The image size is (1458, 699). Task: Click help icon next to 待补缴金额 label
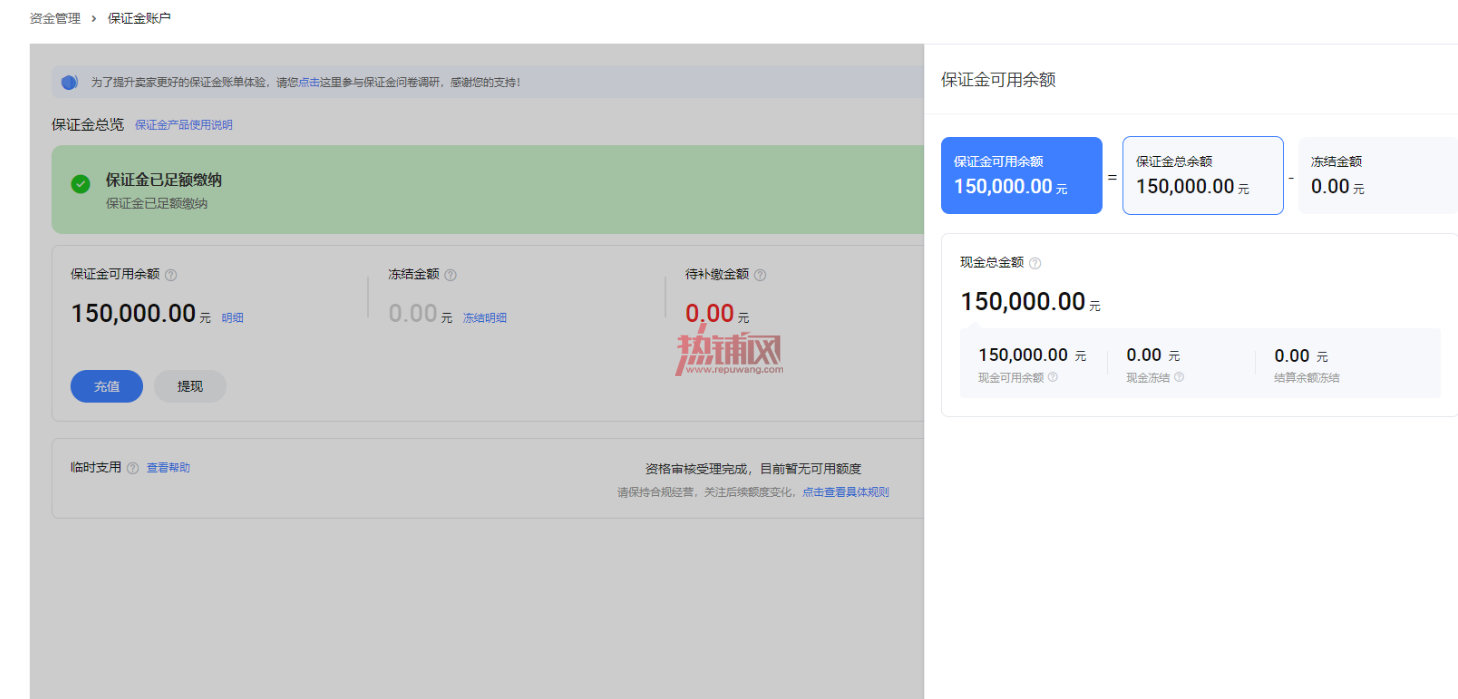coord(760,275)
